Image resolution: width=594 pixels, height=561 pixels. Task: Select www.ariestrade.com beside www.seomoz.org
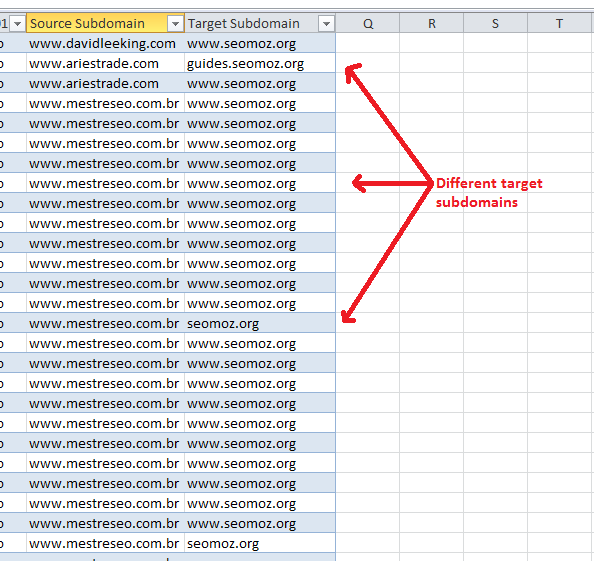[105, 83]
